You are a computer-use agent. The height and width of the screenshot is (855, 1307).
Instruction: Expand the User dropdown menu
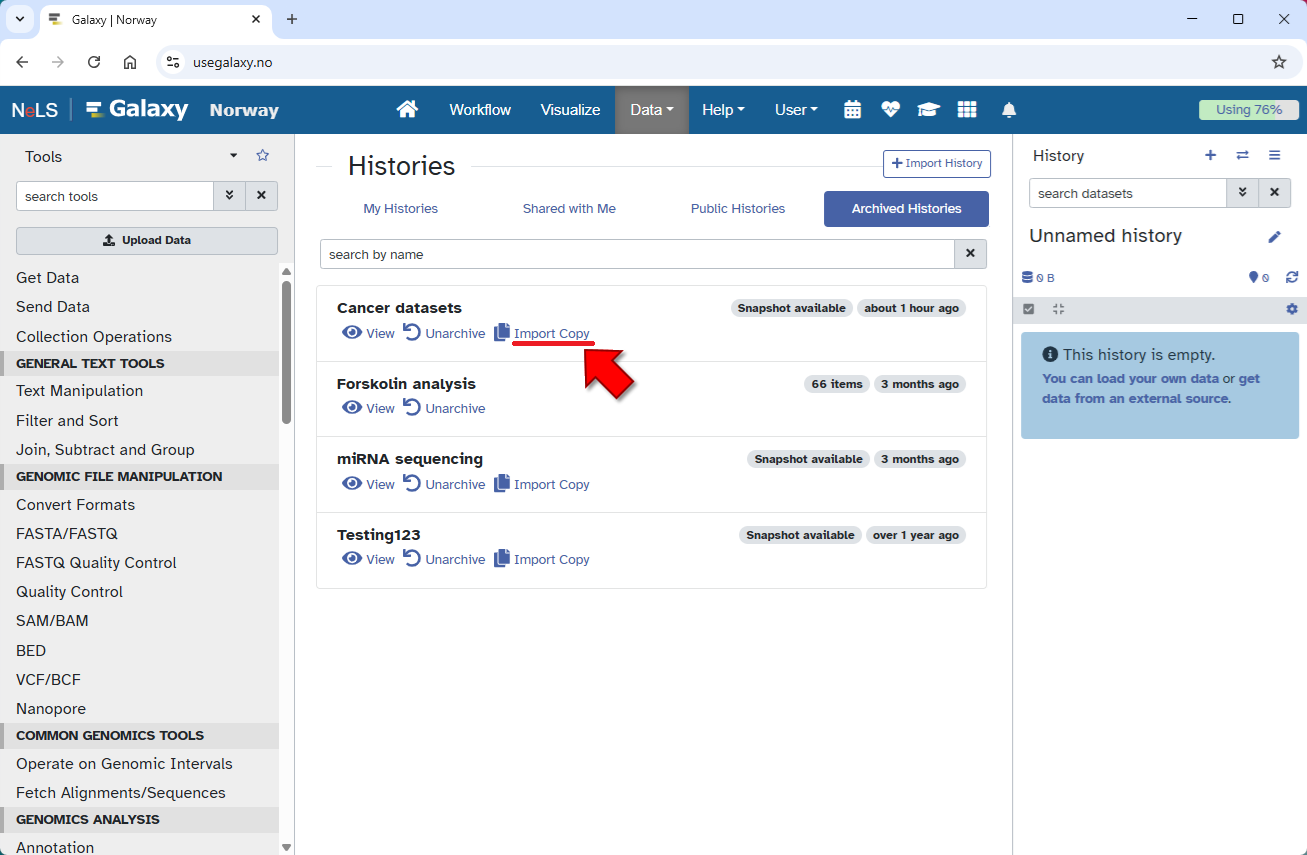click(796, 110)
